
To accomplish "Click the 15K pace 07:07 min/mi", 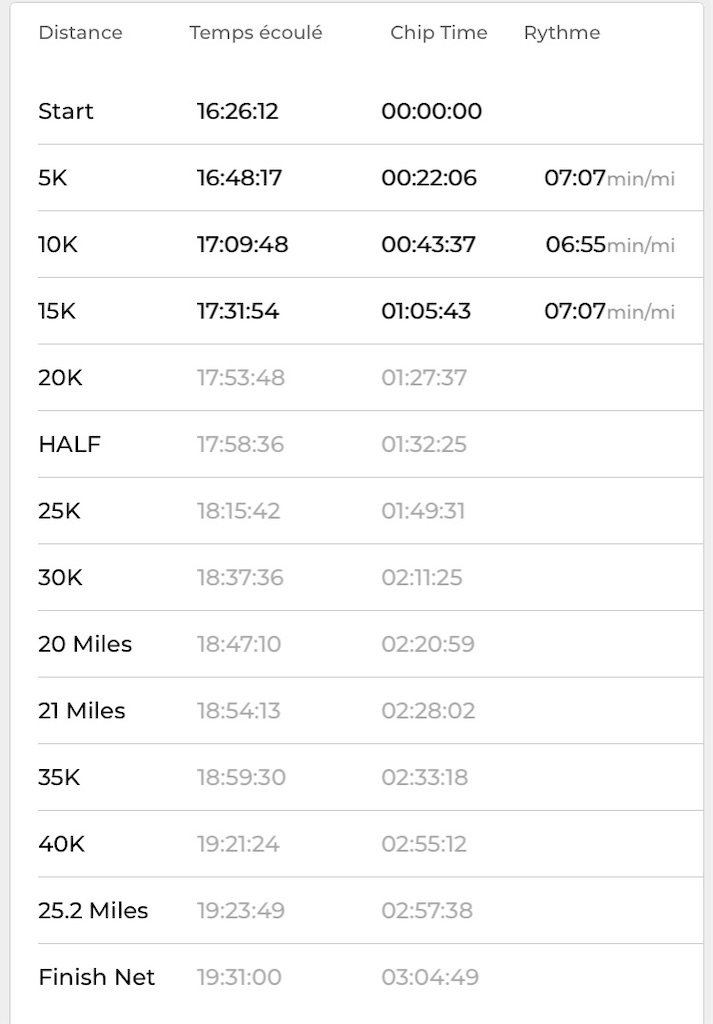I will click(609, 311).
